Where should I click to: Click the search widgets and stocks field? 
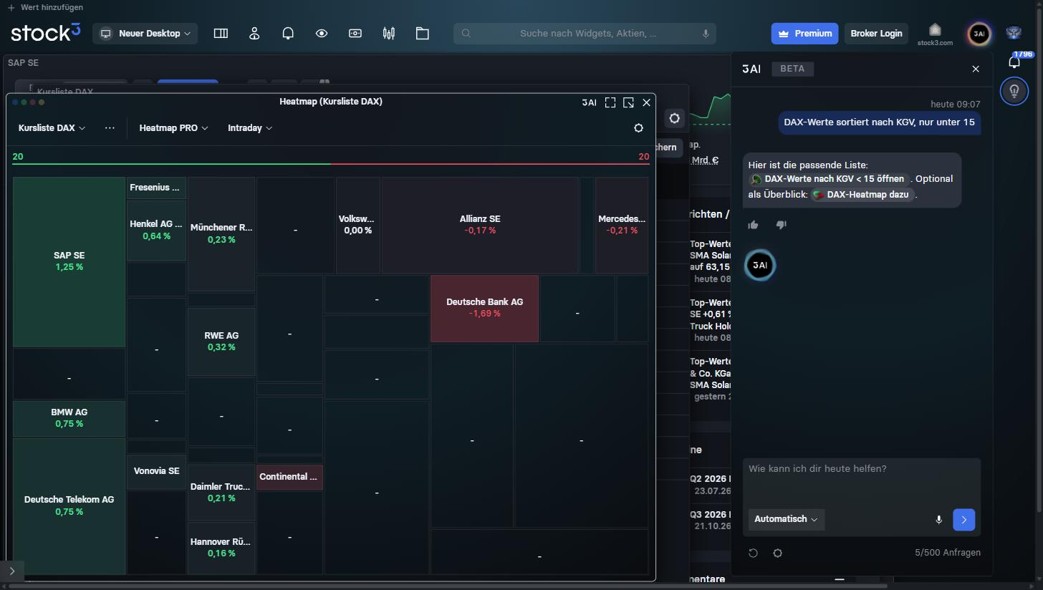tap(585, 33)
